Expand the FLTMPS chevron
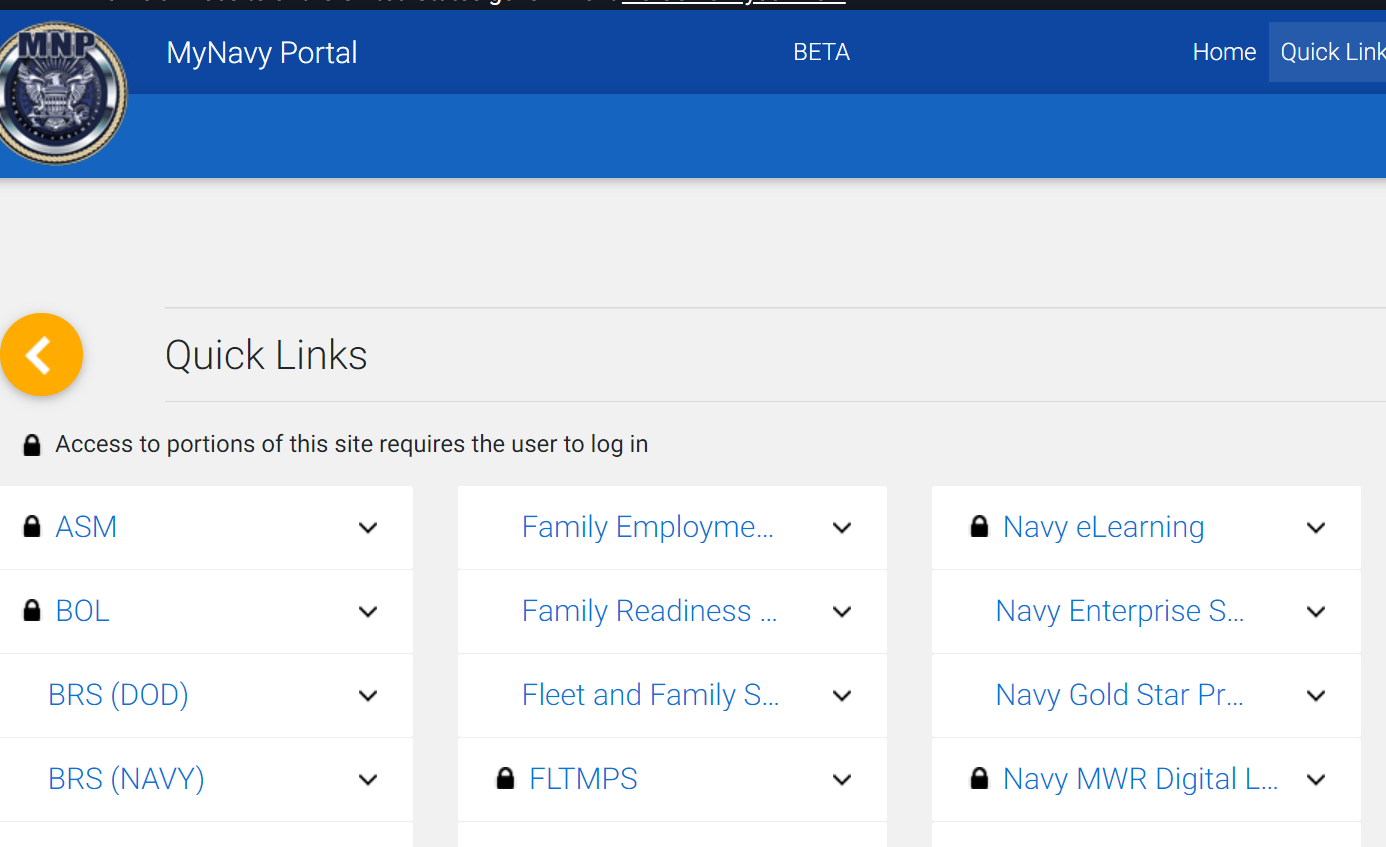 point(842,780)
